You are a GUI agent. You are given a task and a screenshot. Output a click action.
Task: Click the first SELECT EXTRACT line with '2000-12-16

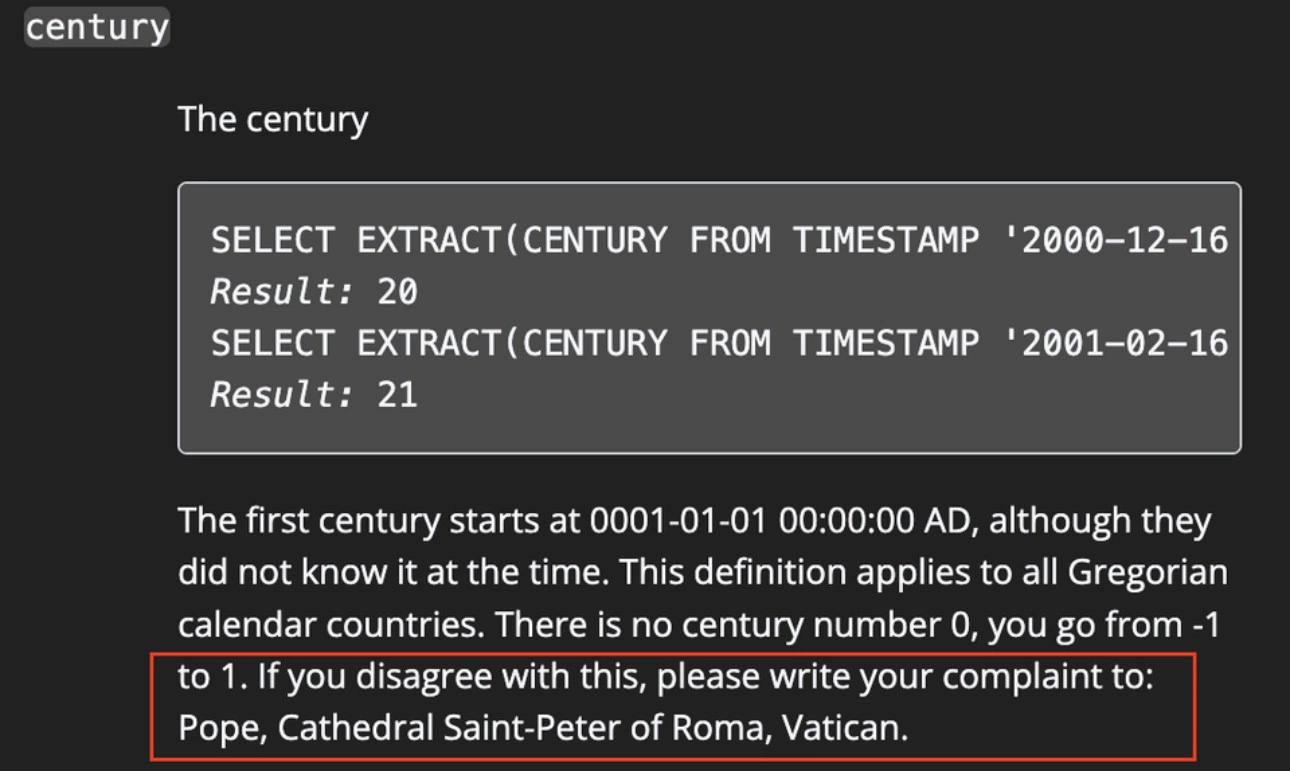(719, 240)
